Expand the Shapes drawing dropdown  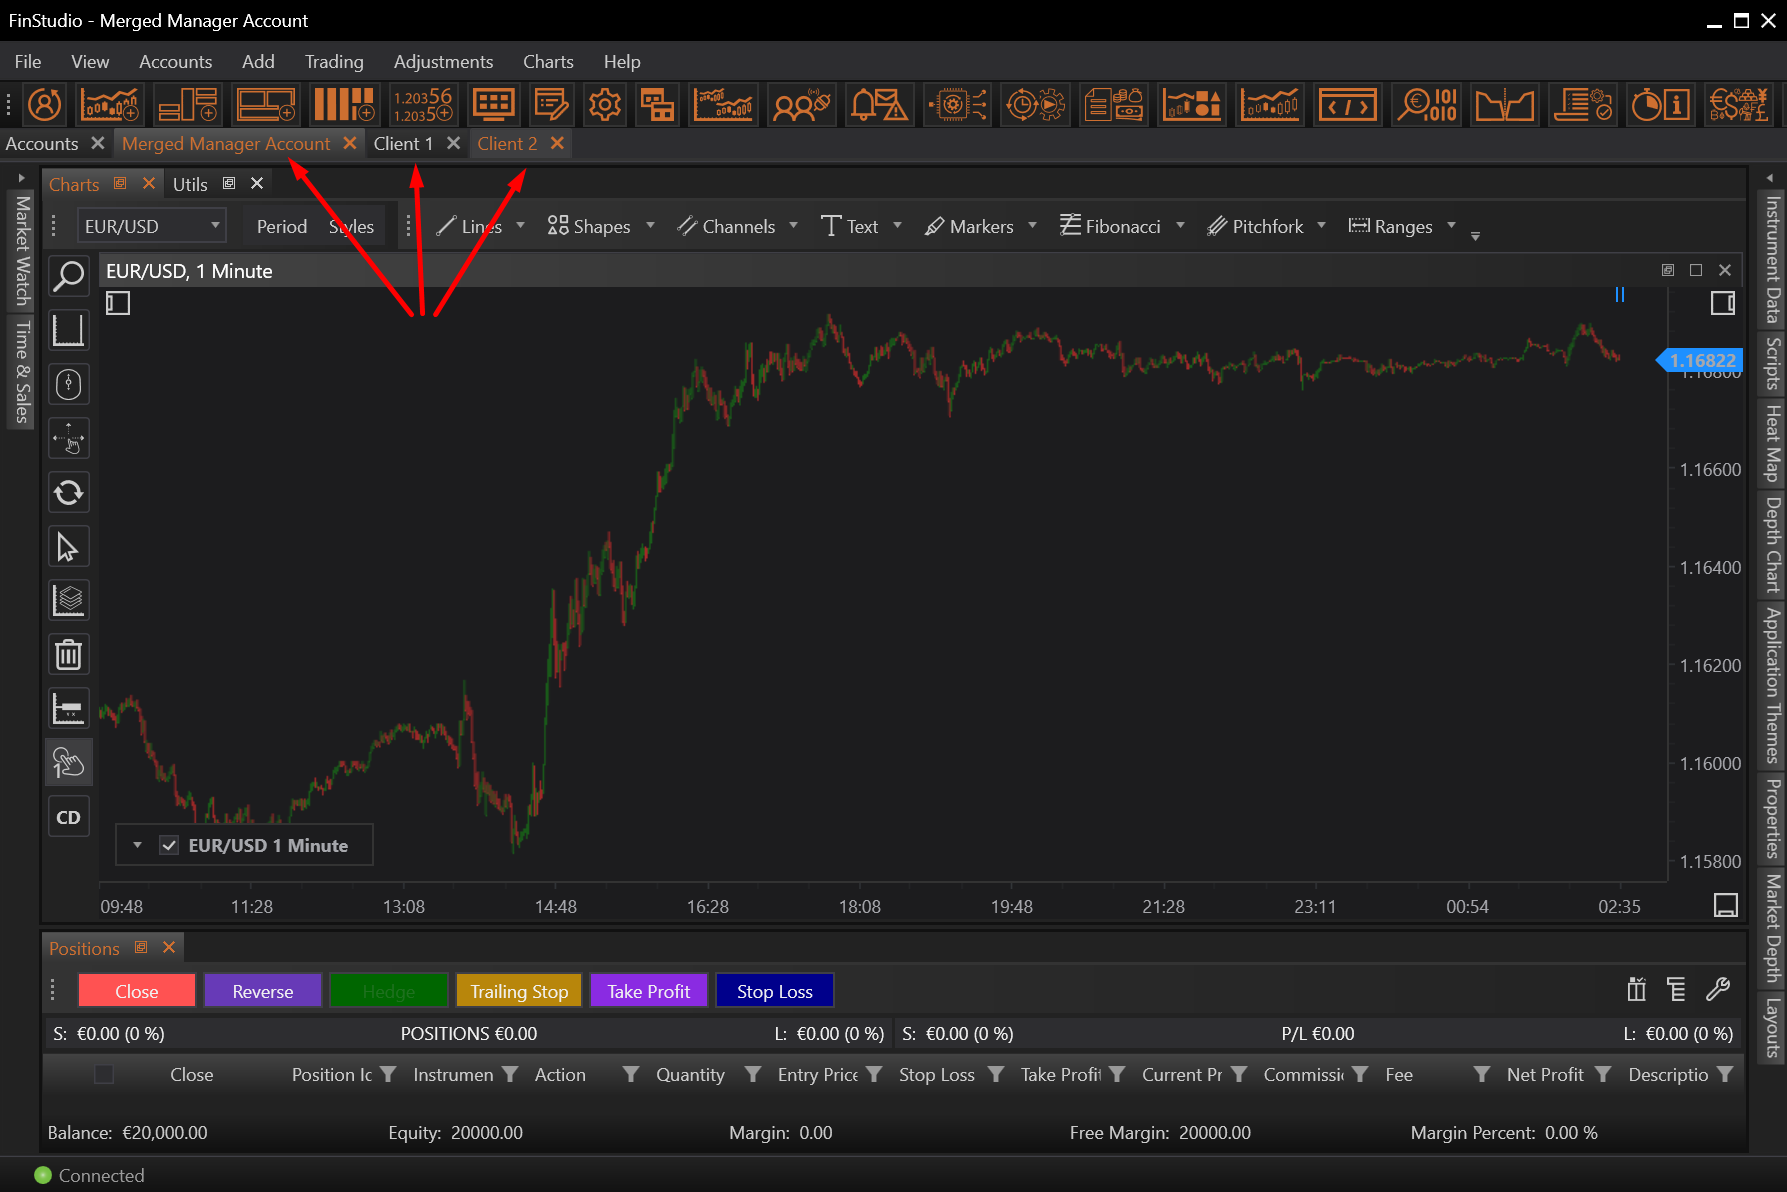[650, 226]
